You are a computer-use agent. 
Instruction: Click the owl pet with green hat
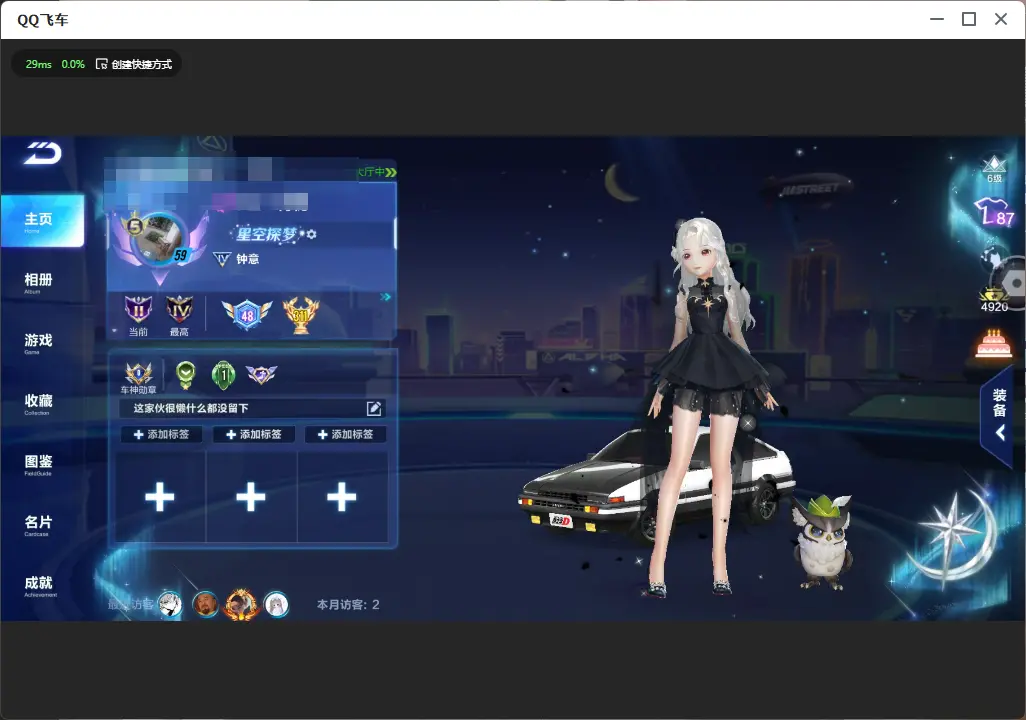[822, 542]
